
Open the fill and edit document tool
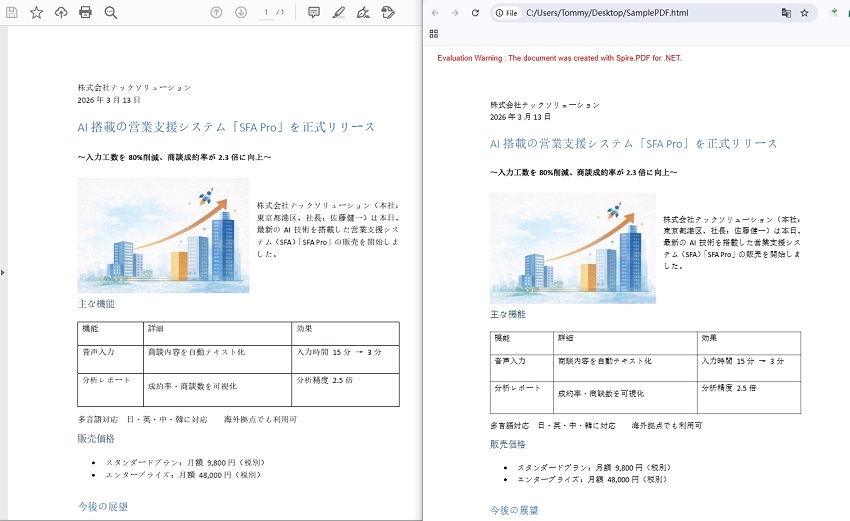388,12
